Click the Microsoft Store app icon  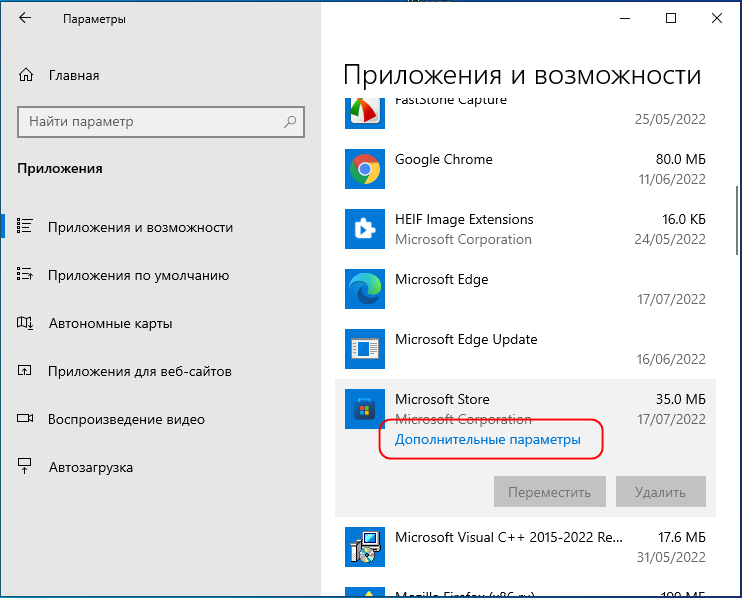pos(364,409)
